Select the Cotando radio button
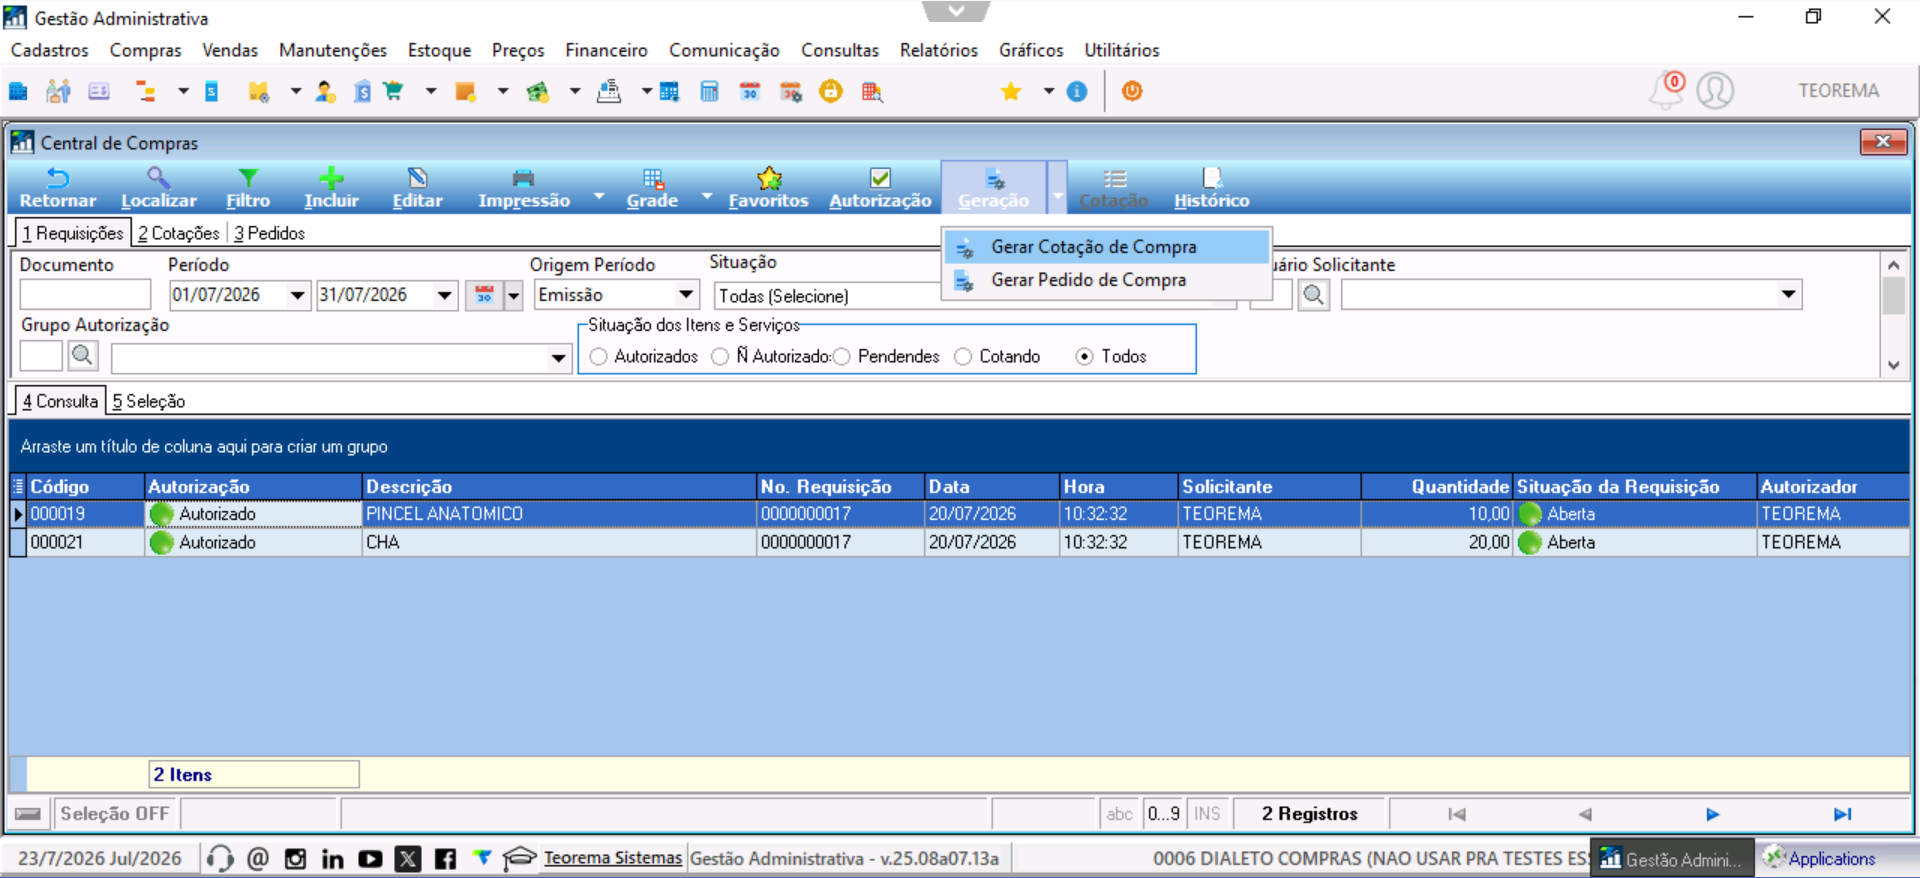 pos(963,357)
